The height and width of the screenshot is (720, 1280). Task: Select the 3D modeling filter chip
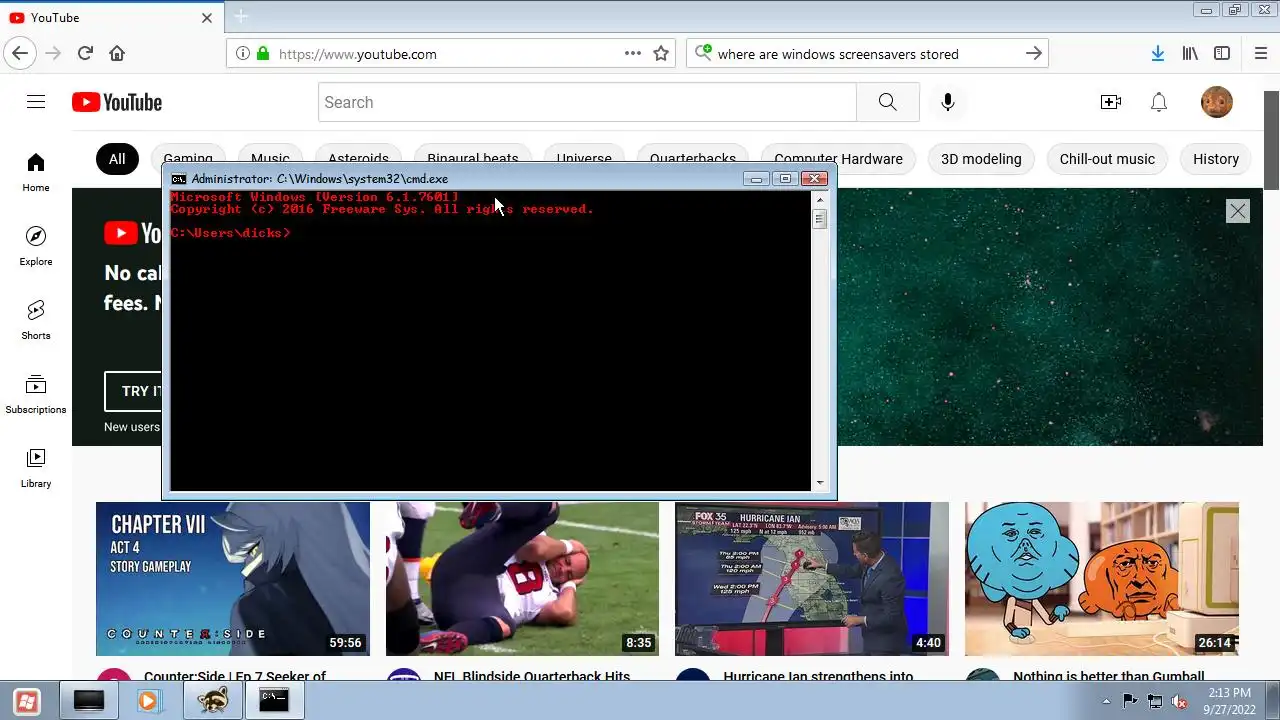coord(981,159)
